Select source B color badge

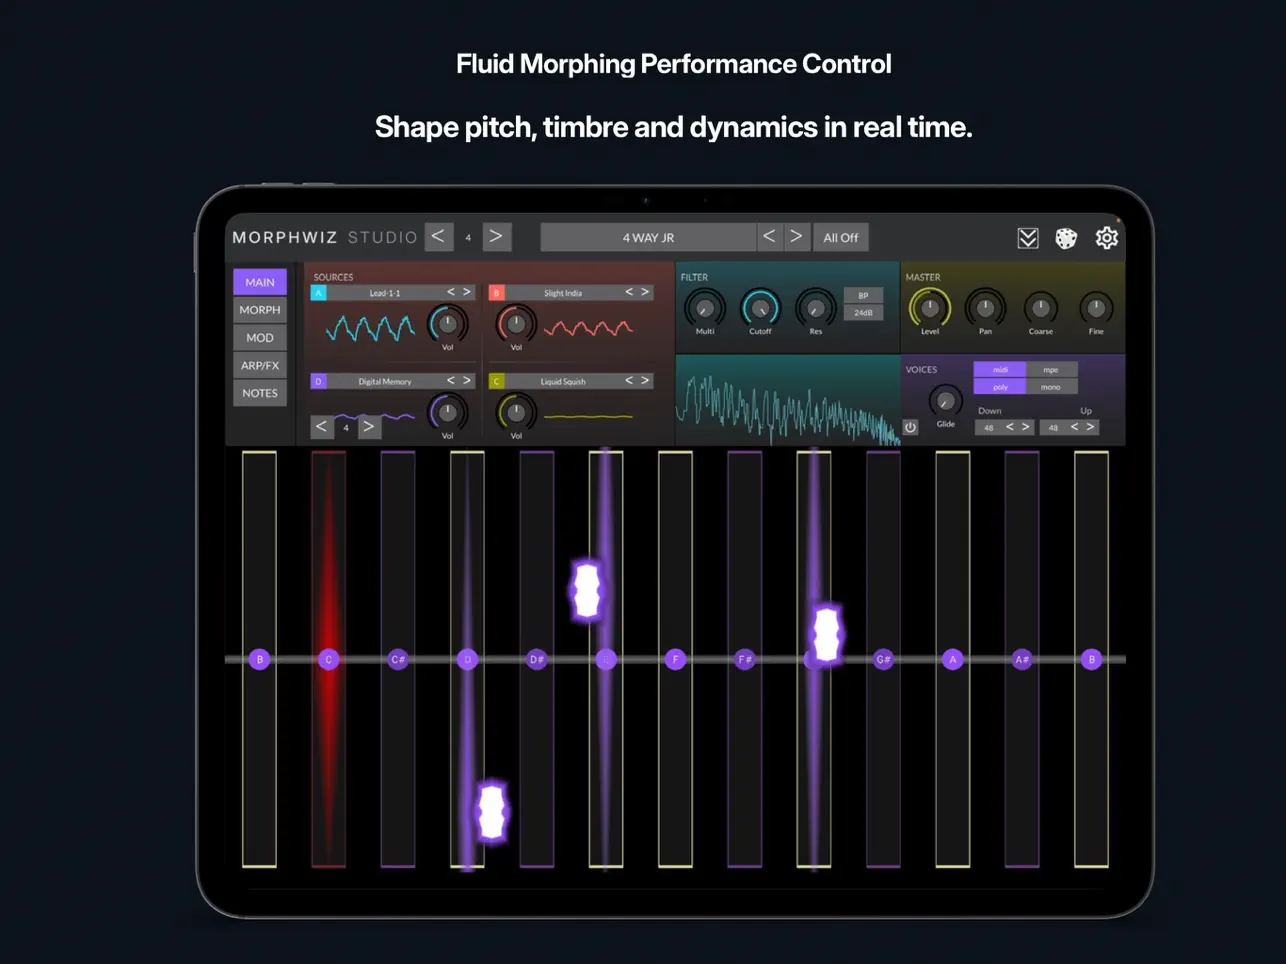tap(496, 293)
